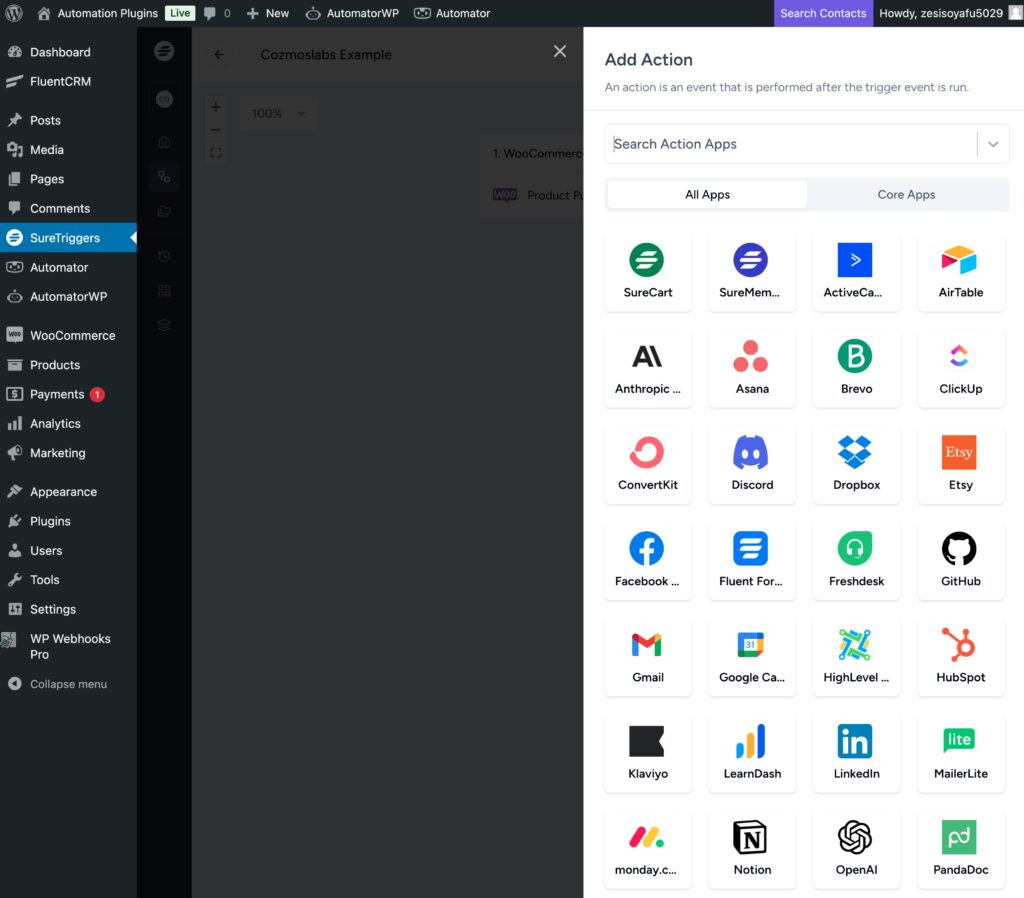Screen dimensions: 1024x898
Task: Visit the Automation Plugins site link
Action: coord(97,13)
